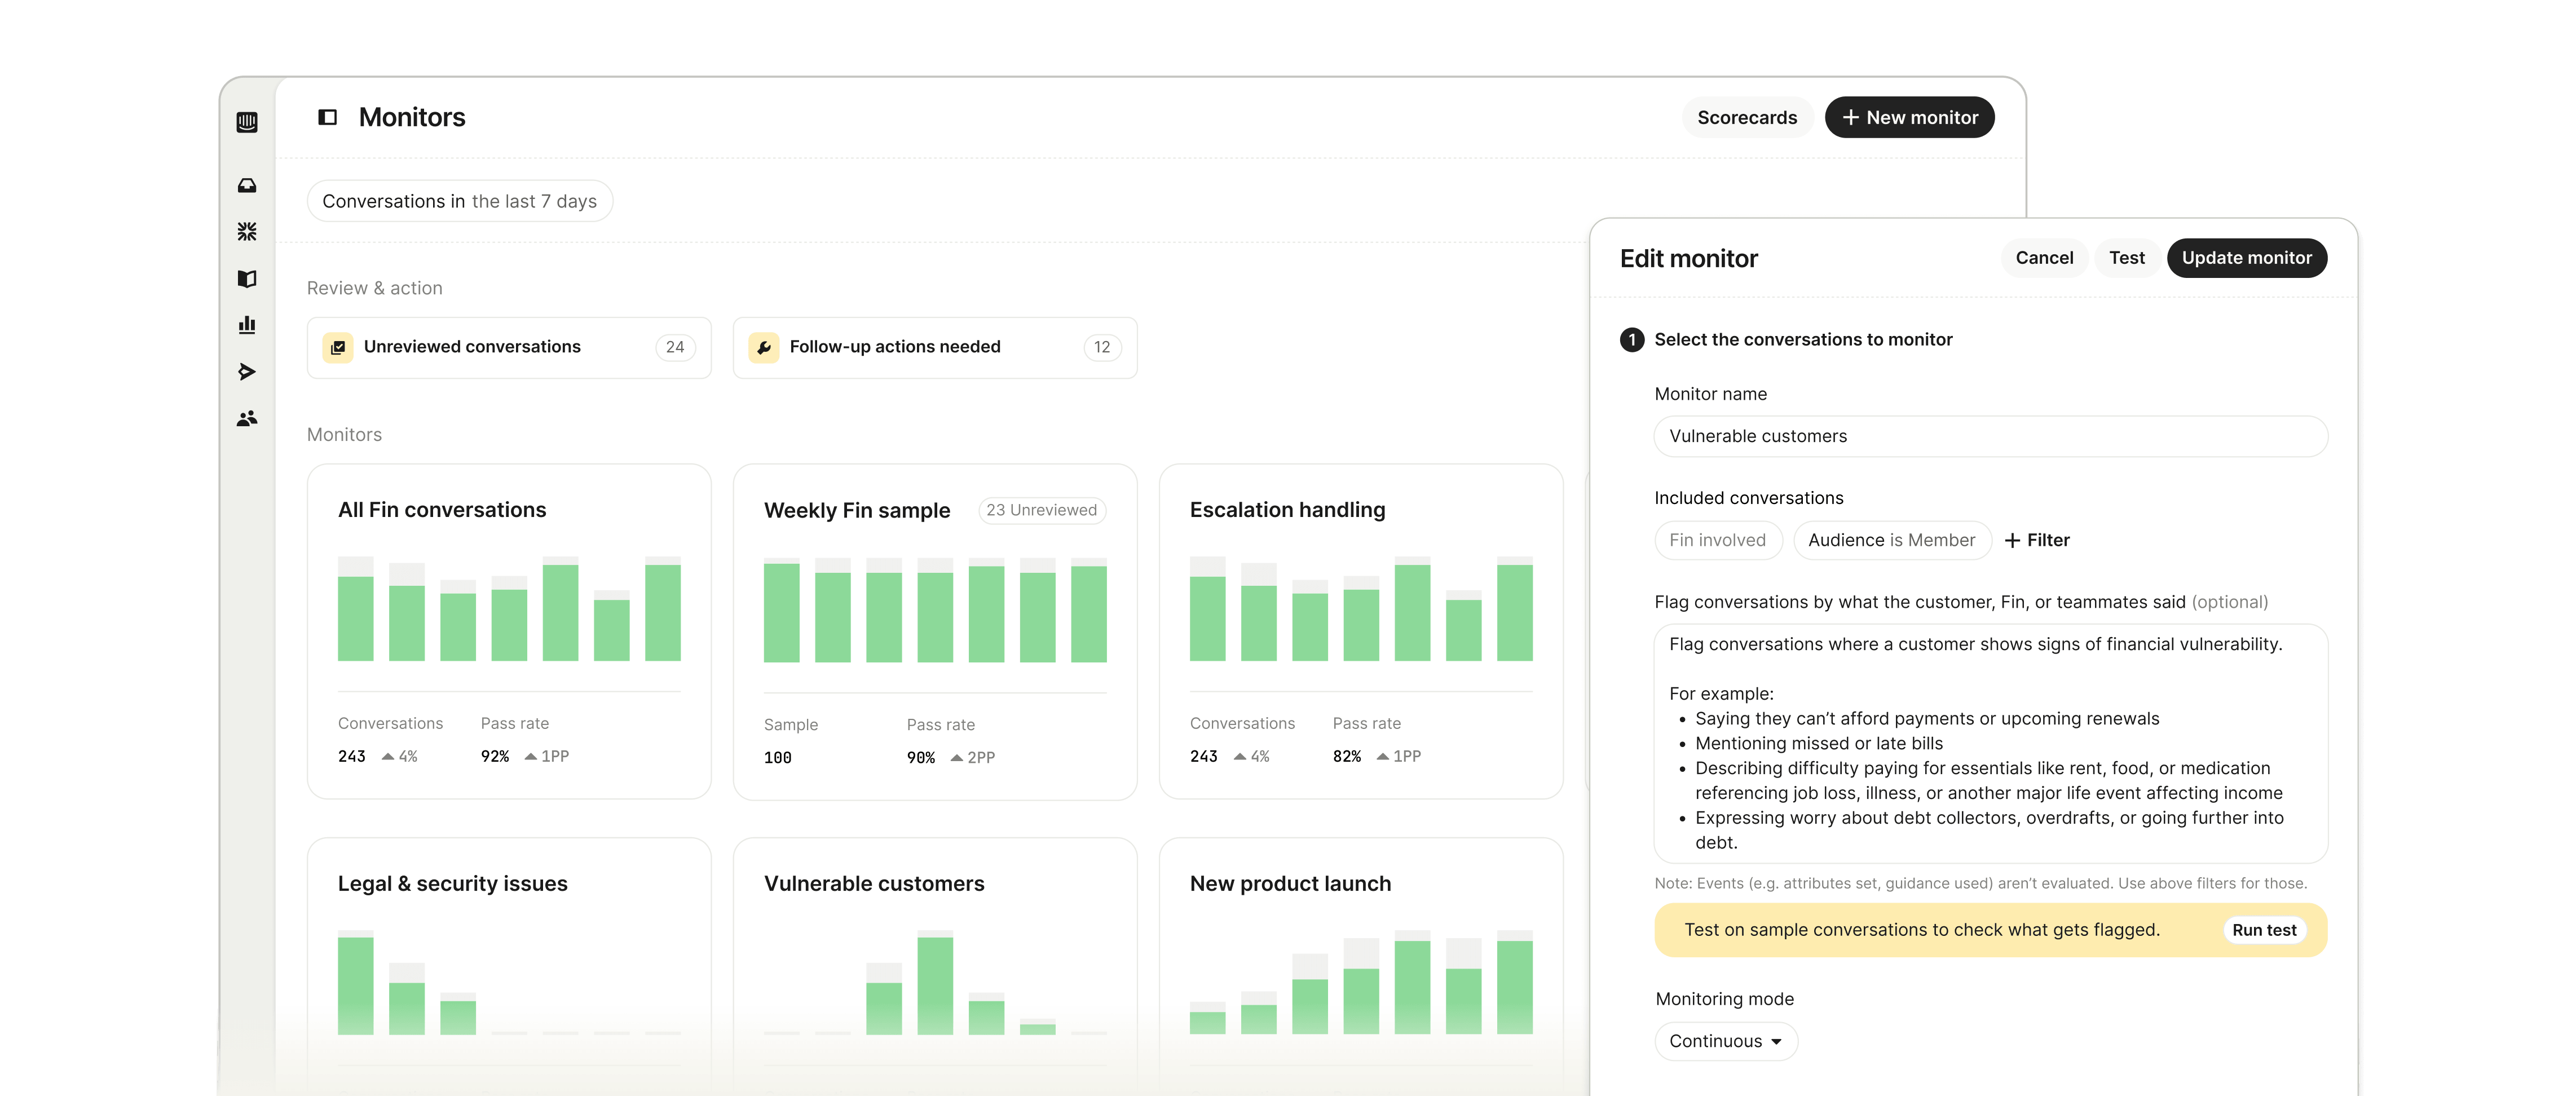The height and width of the screenshot is (1096, 2576).
Task: Add a filter with the plus Filter button
Action: pos(2037,540)
